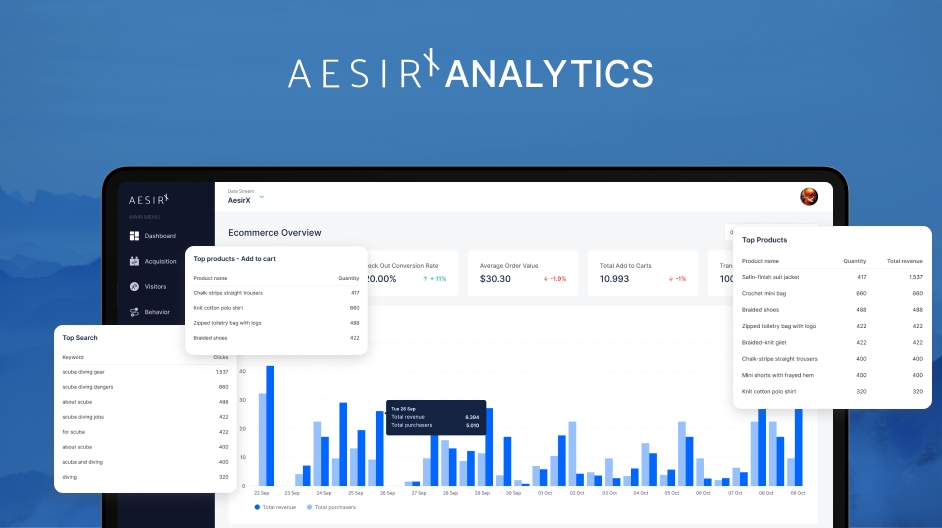Click the Total revenue column header
The height and width of the screenshot is (528, 942).
(x=904, y=261)
